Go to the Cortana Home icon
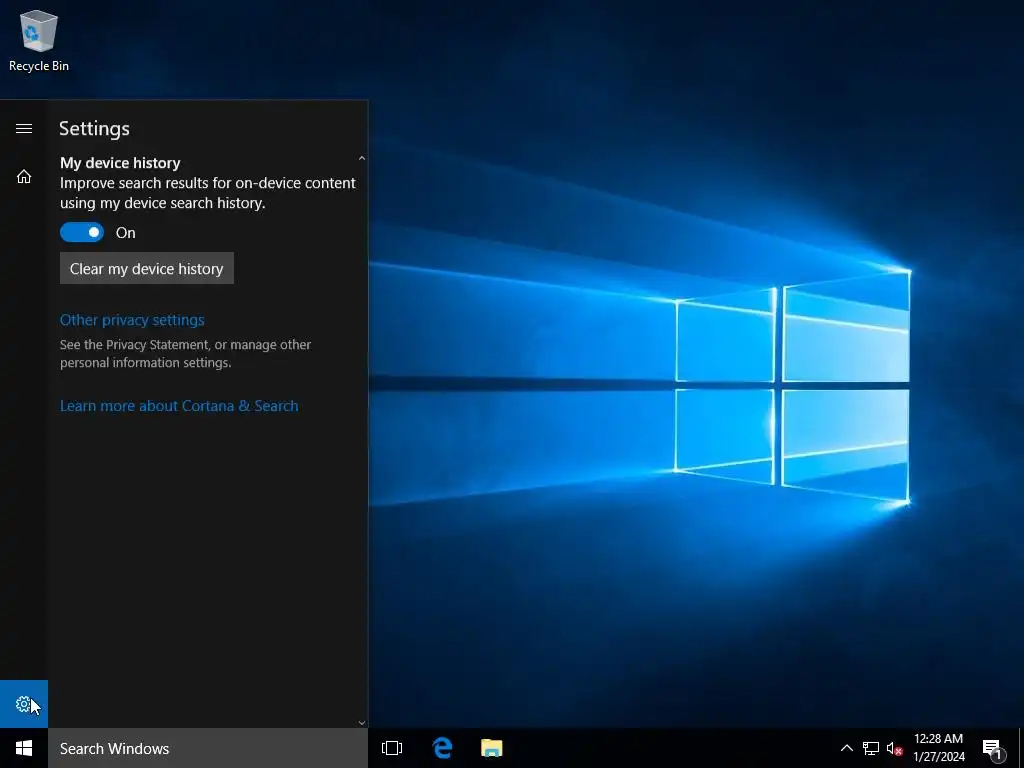This screenshot has width=1024, height=768. (24, 176)
